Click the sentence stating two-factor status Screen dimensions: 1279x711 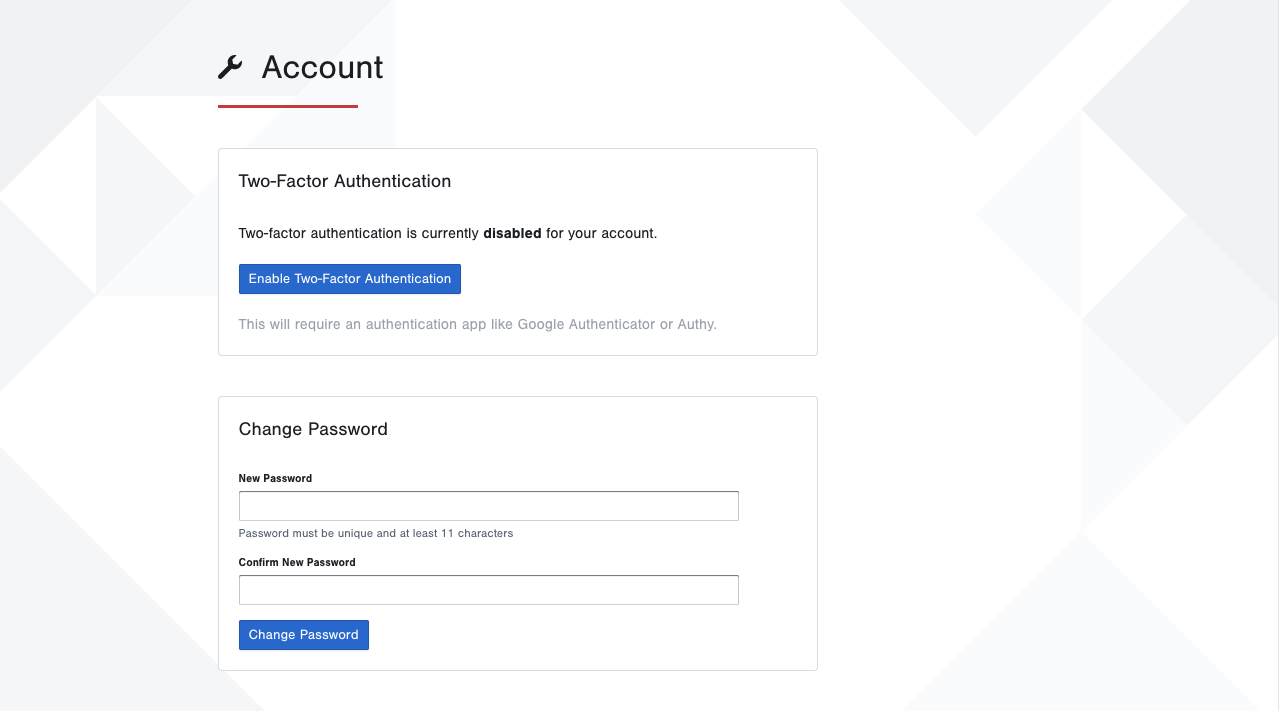click(448, 233)
